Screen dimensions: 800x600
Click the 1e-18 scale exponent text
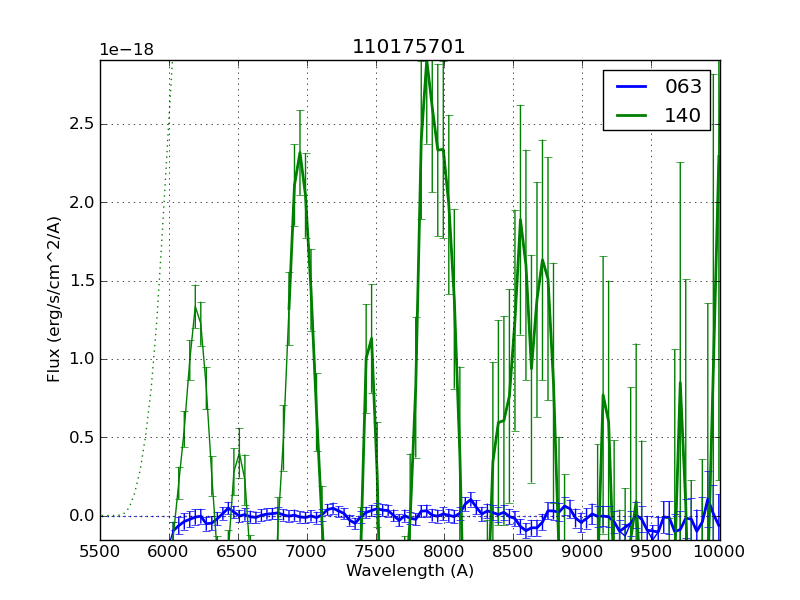pyautogui.click(x=127, y=50)
